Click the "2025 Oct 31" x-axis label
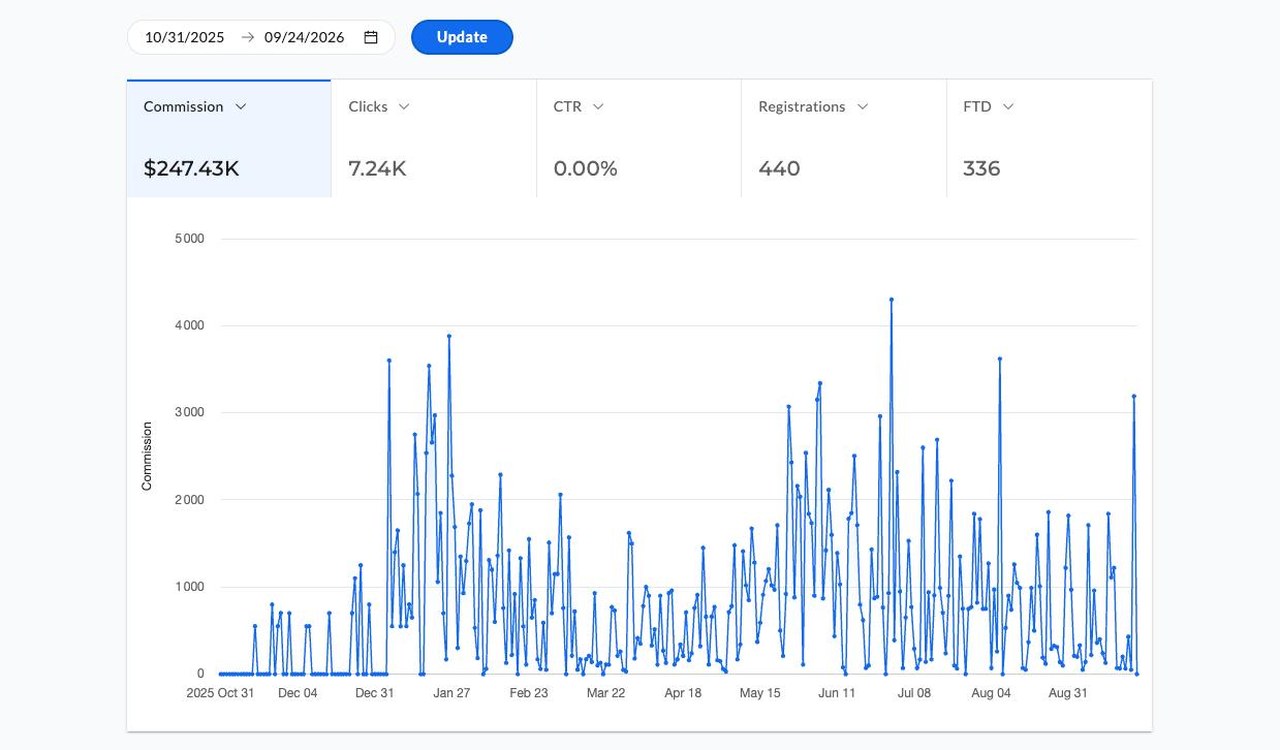The width and height of the screenshot is (1280, 750). coord(221,693)
